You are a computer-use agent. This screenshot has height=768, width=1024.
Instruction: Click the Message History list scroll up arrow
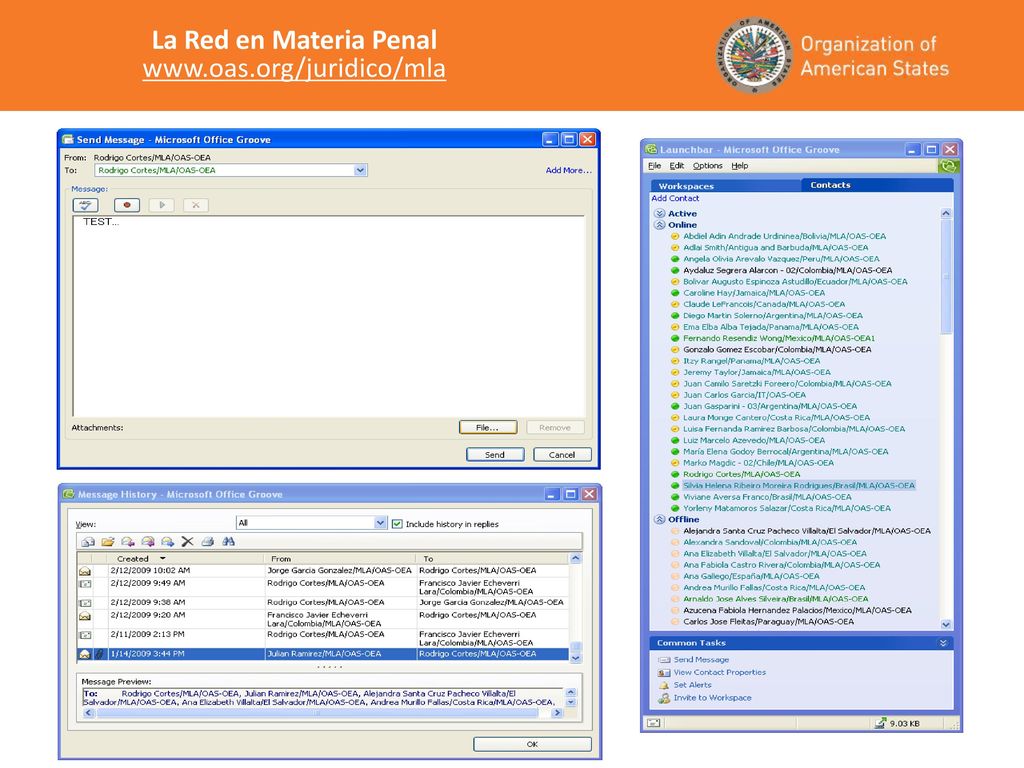[x=575, y=558]
